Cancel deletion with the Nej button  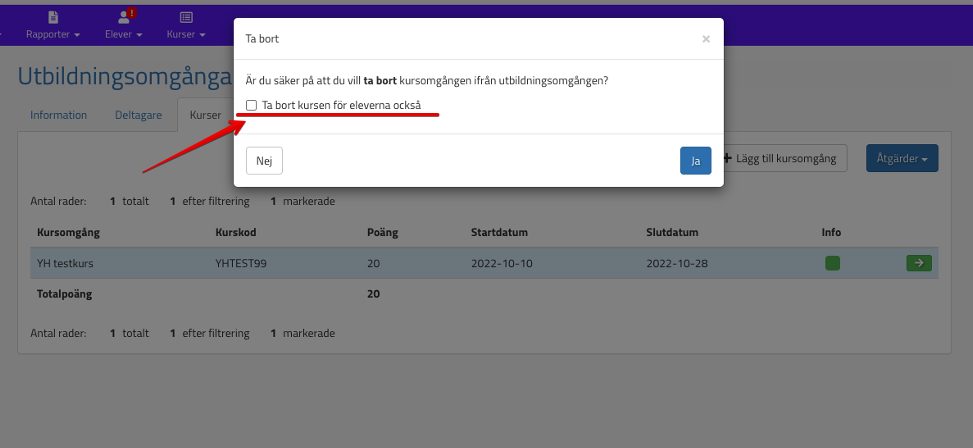pos(264,160)
